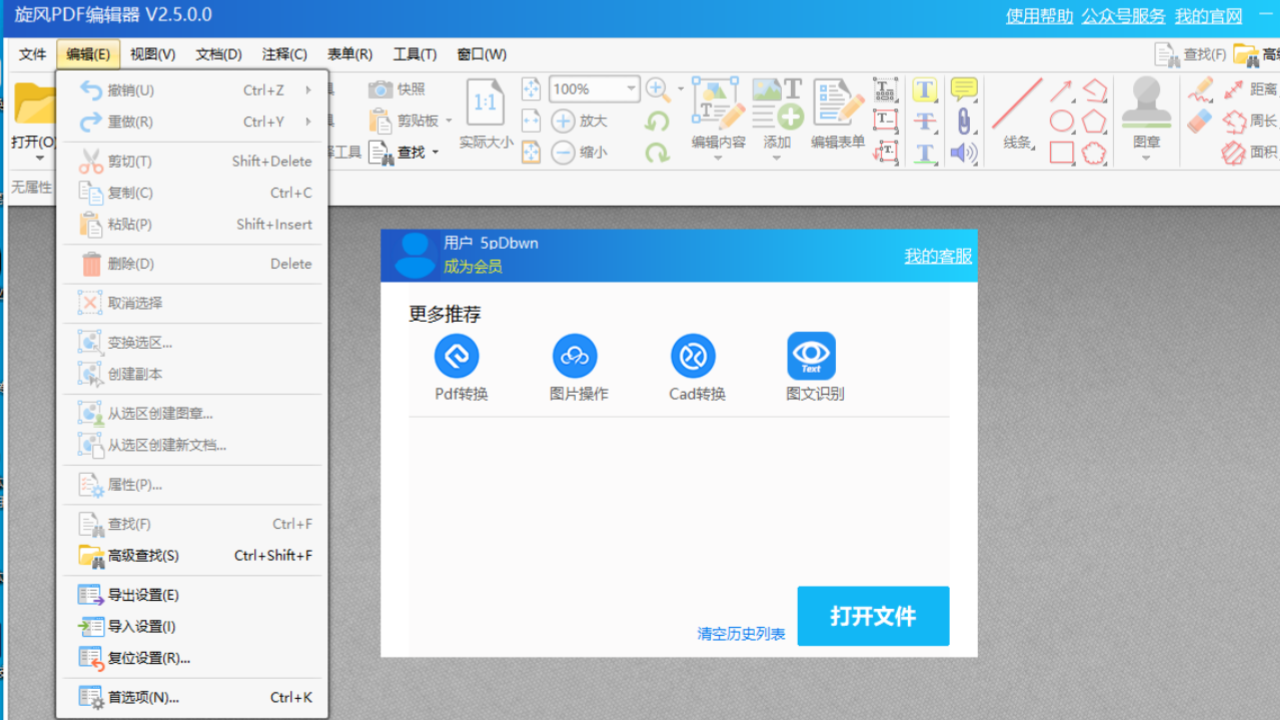Viewport: 1280px width, 720px height.
Task: Open the Pdf转换 converter
Action: (x=457, y=355)
